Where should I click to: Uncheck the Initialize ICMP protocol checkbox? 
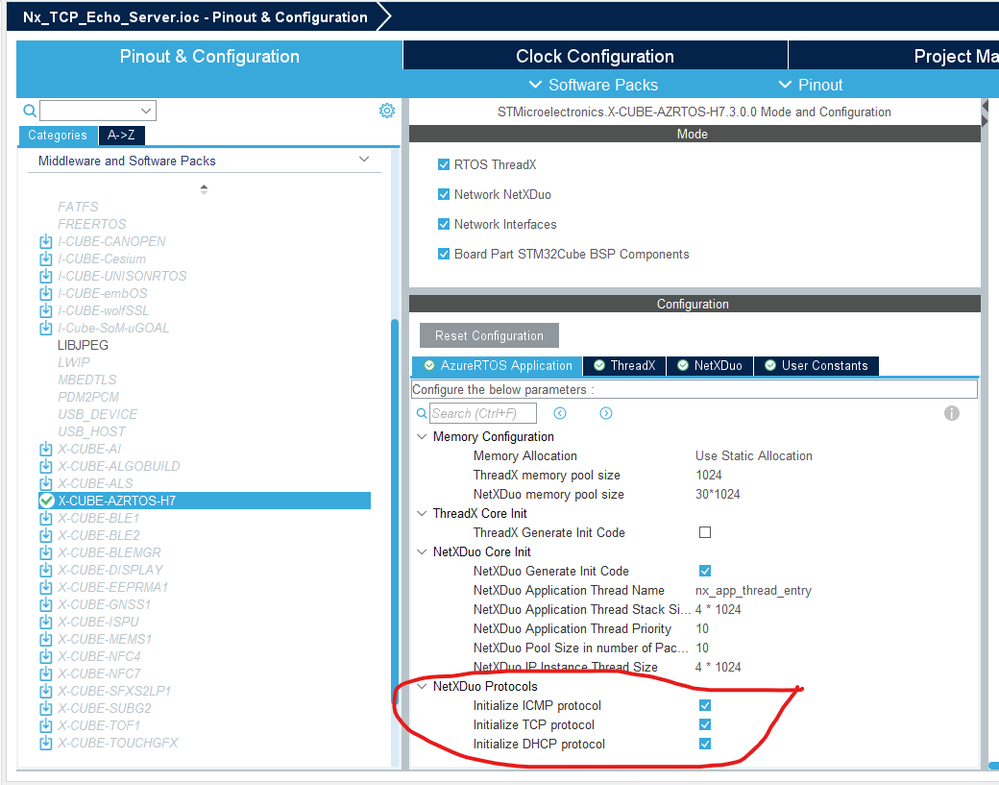tap(705, 705)
